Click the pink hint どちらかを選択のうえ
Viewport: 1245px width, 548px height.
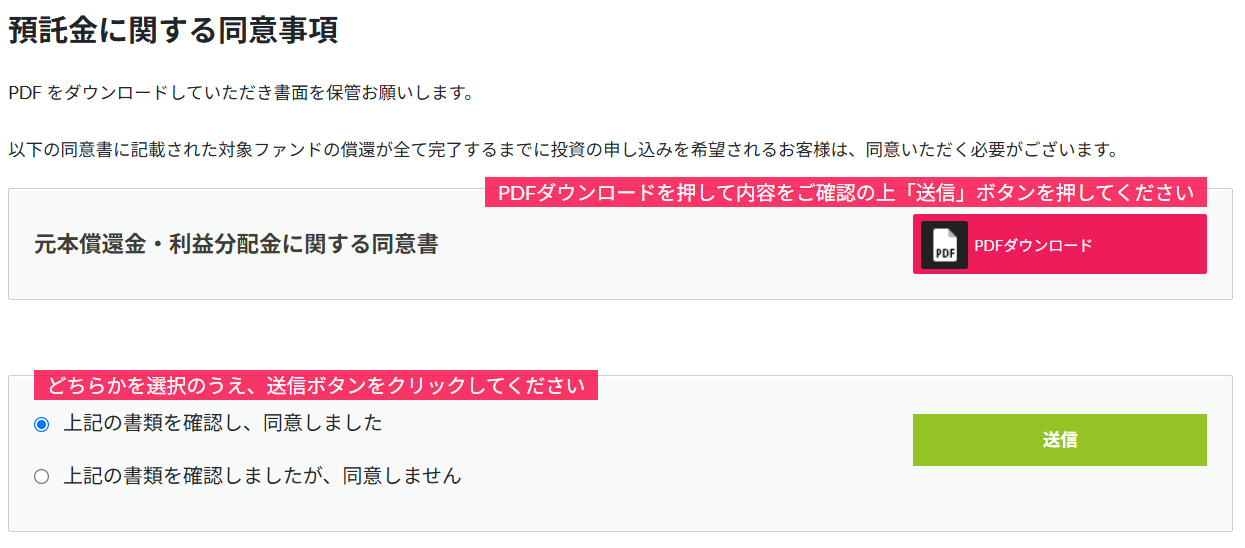[x=316, y=385]
